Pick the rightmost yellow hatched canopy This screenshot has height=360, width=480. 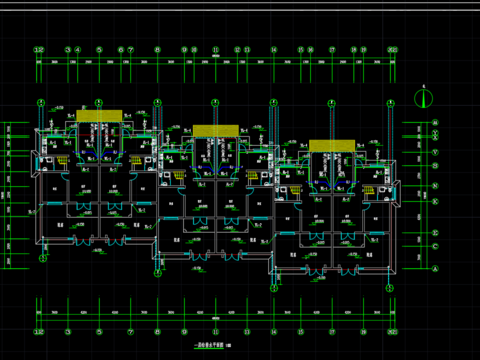click(332, 146)
